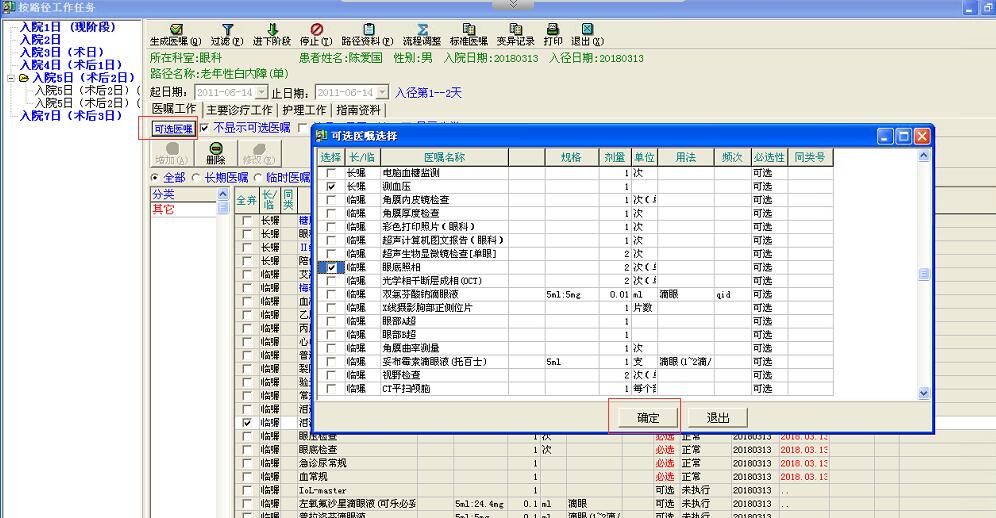
Task: Click the 退出 button in the dialog
Action: point(718,418)
